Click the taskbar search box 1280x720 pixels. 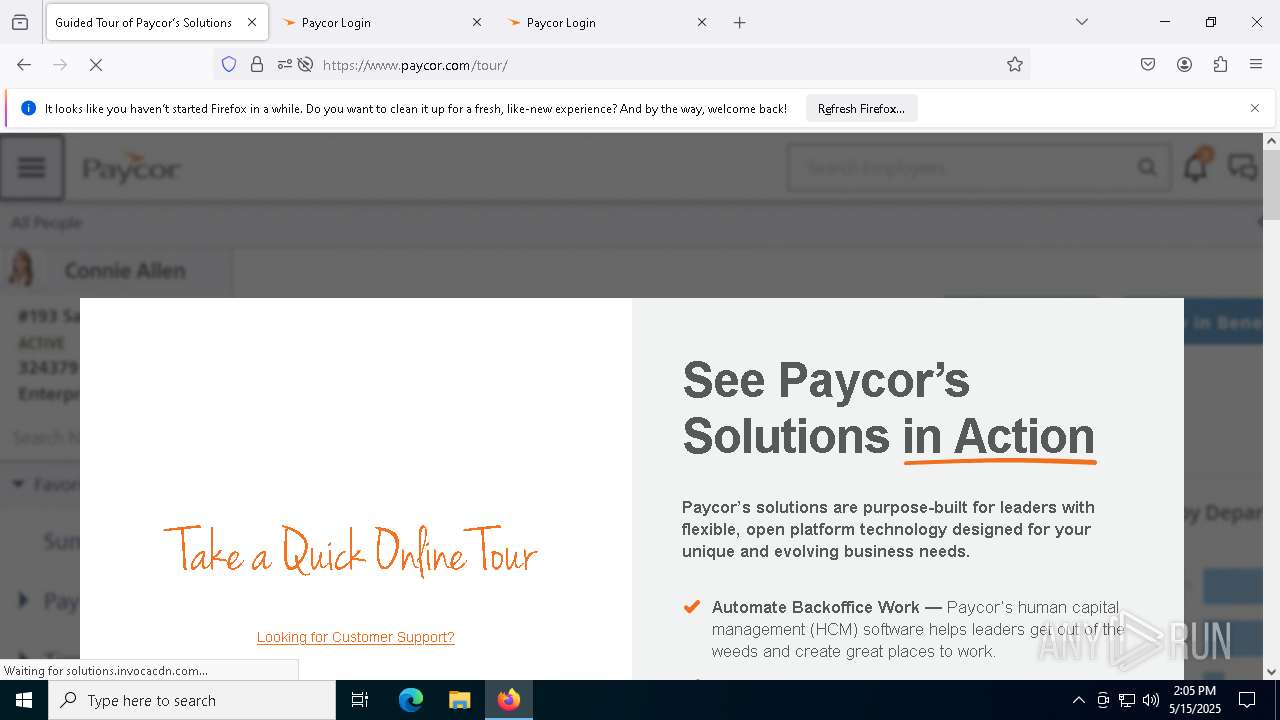coord(192,700)
